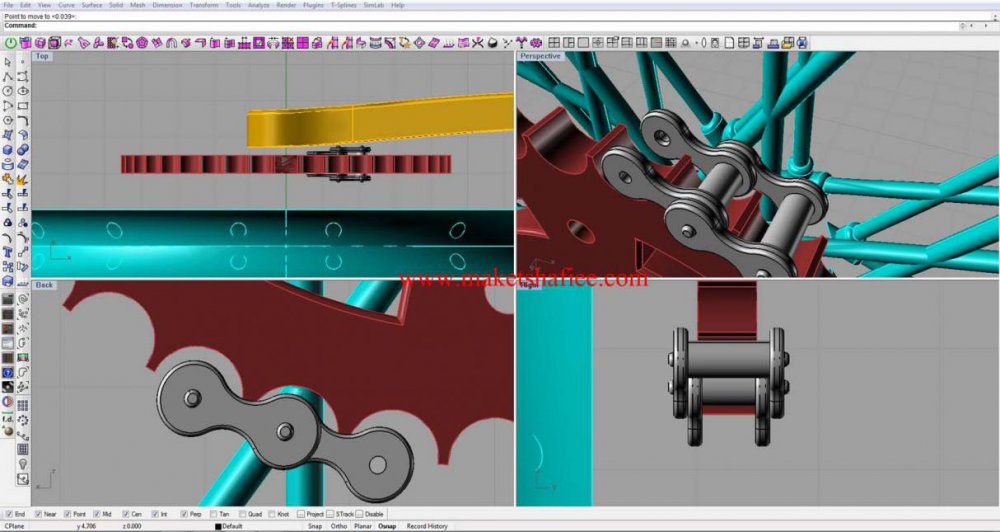
Task: Open the Back viewport title menu
Action: pyautogui.click(x=43, y=285)
